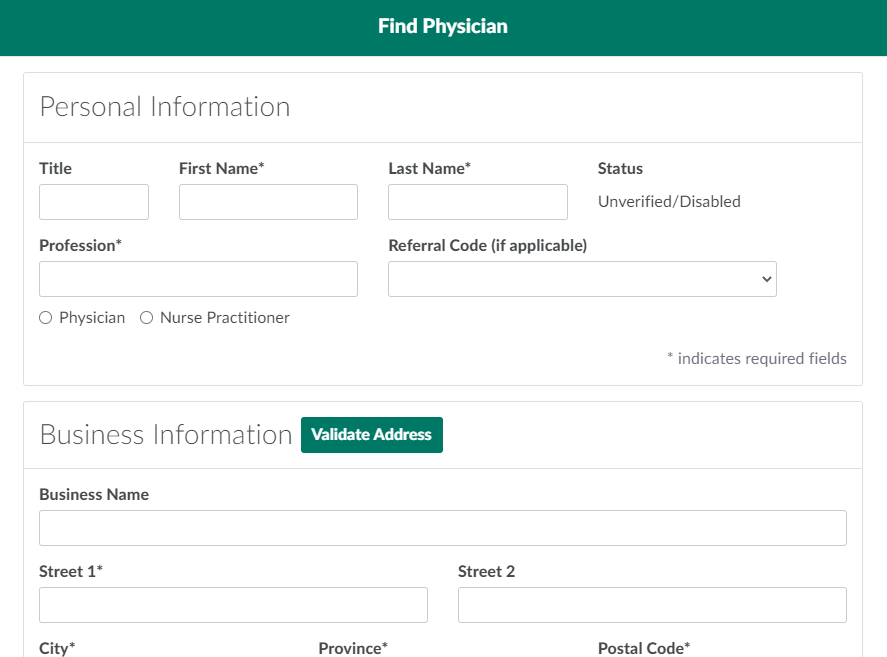The image size is (887, 657).
Task: Select the Profession input box
Action: coord(198,279)
